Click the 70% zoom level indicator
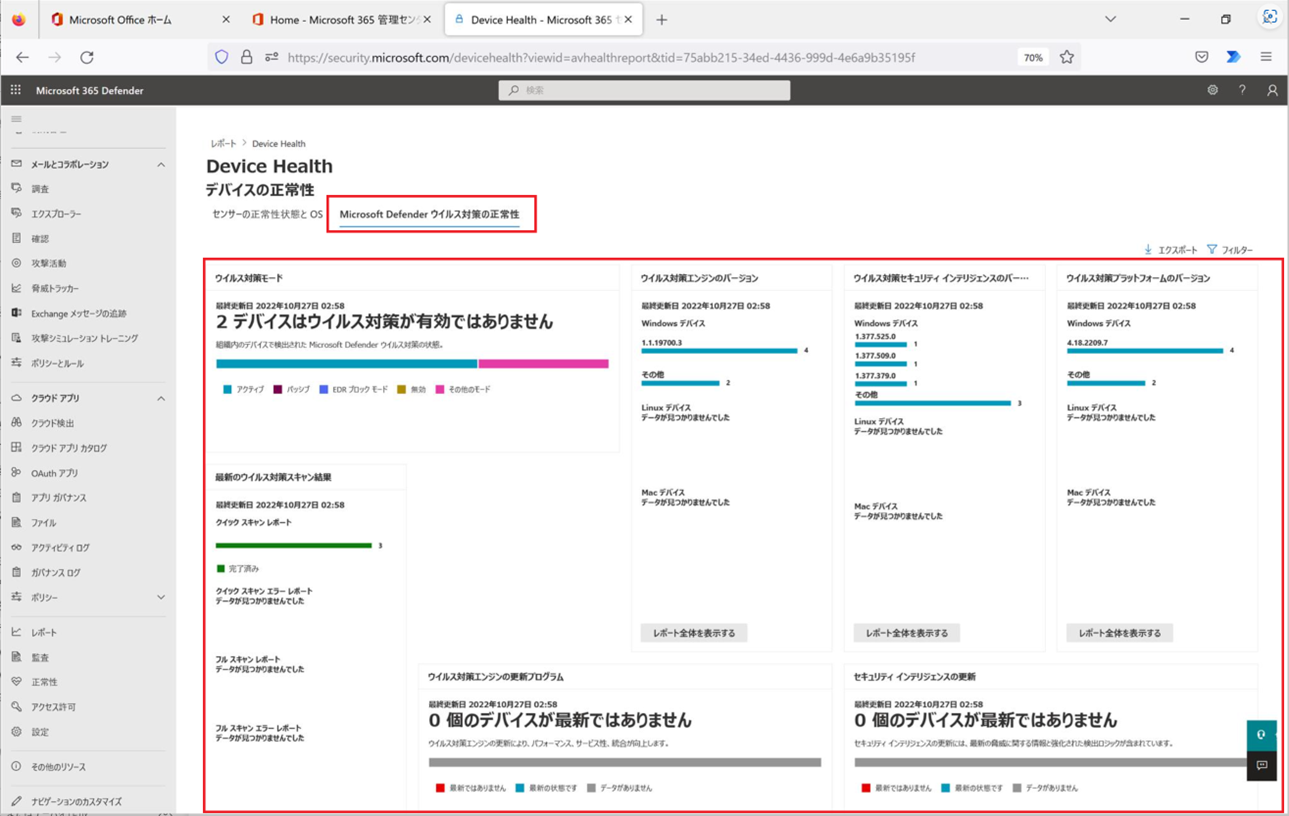Screen dimensions: 1289x816 [x=1032, y=57]
